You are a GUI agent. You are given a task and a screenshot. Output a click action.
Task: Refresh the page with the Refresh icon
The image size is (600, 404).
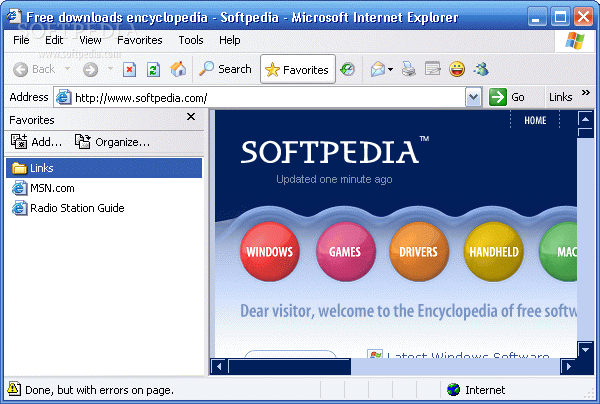tap(153, 70)
